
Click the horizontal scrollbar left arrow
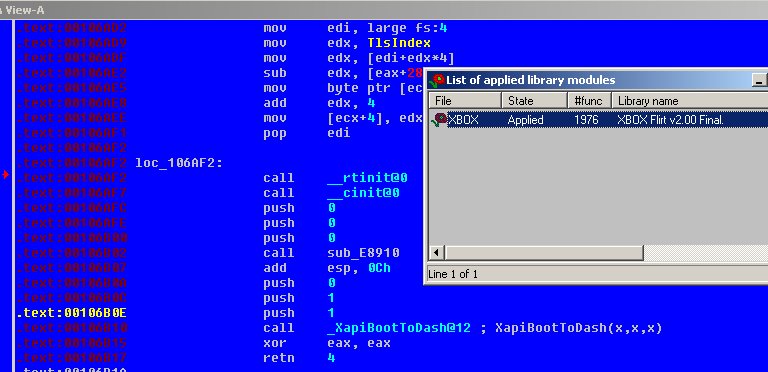436,253
